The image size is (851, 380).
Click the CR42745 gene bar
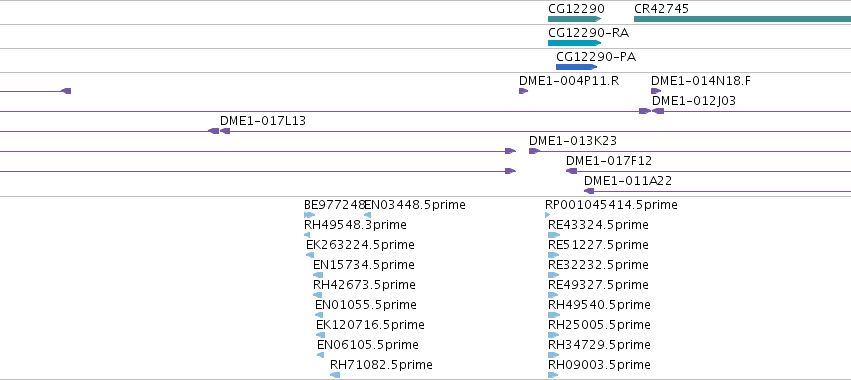click(x=742, y=19)
